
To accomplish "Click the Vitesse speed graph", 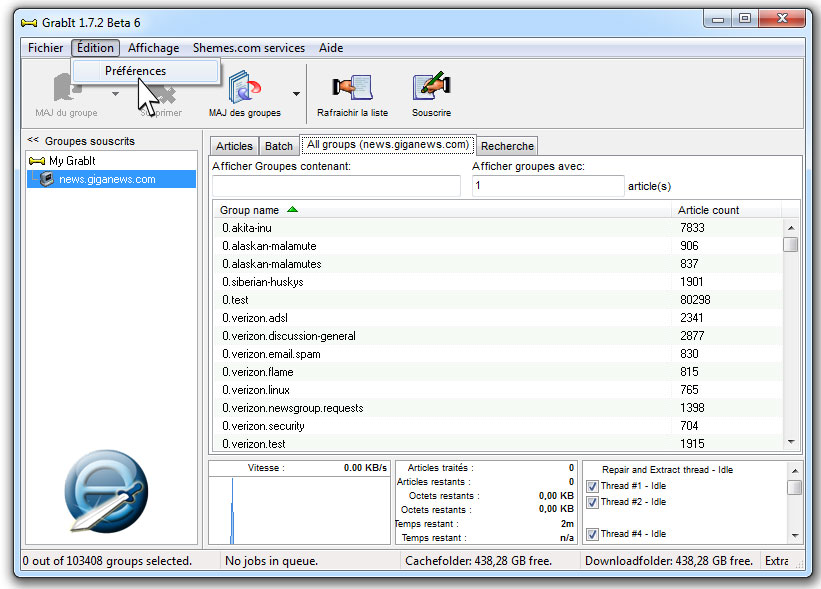I will coord(299,510).
